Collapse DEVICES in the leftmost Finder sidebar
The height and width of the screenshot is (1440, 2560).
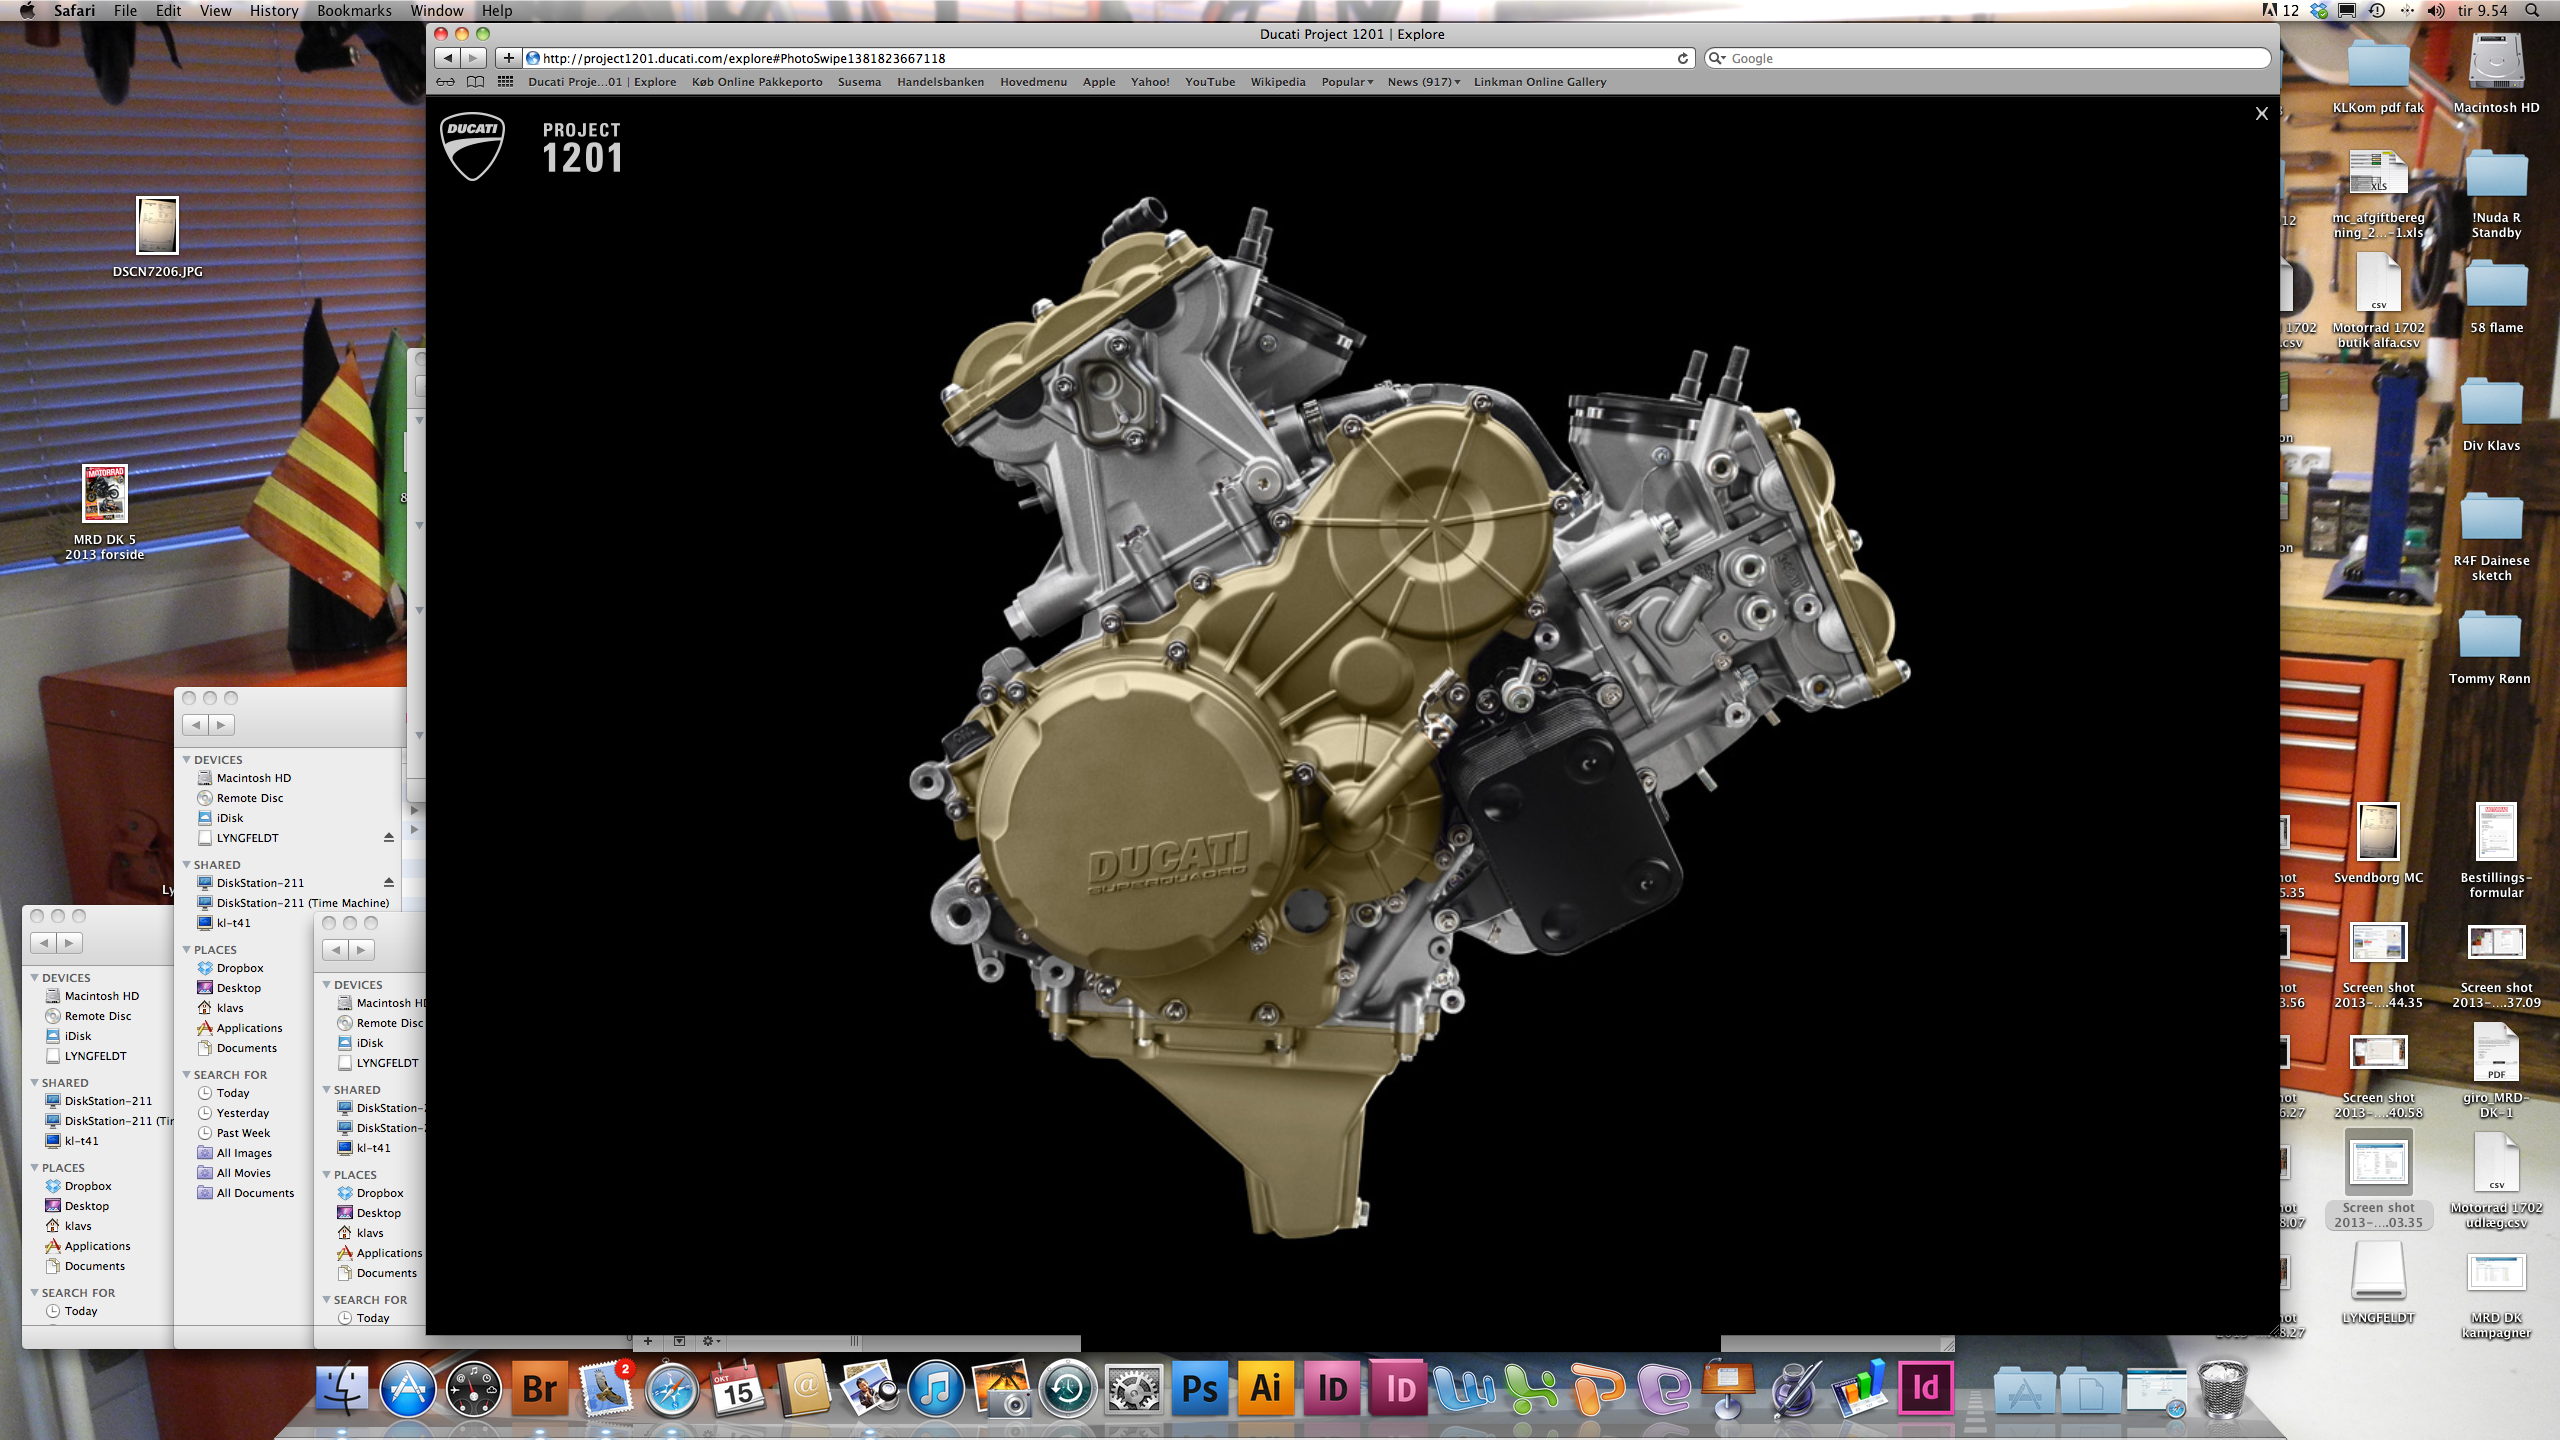click(35, 977)
